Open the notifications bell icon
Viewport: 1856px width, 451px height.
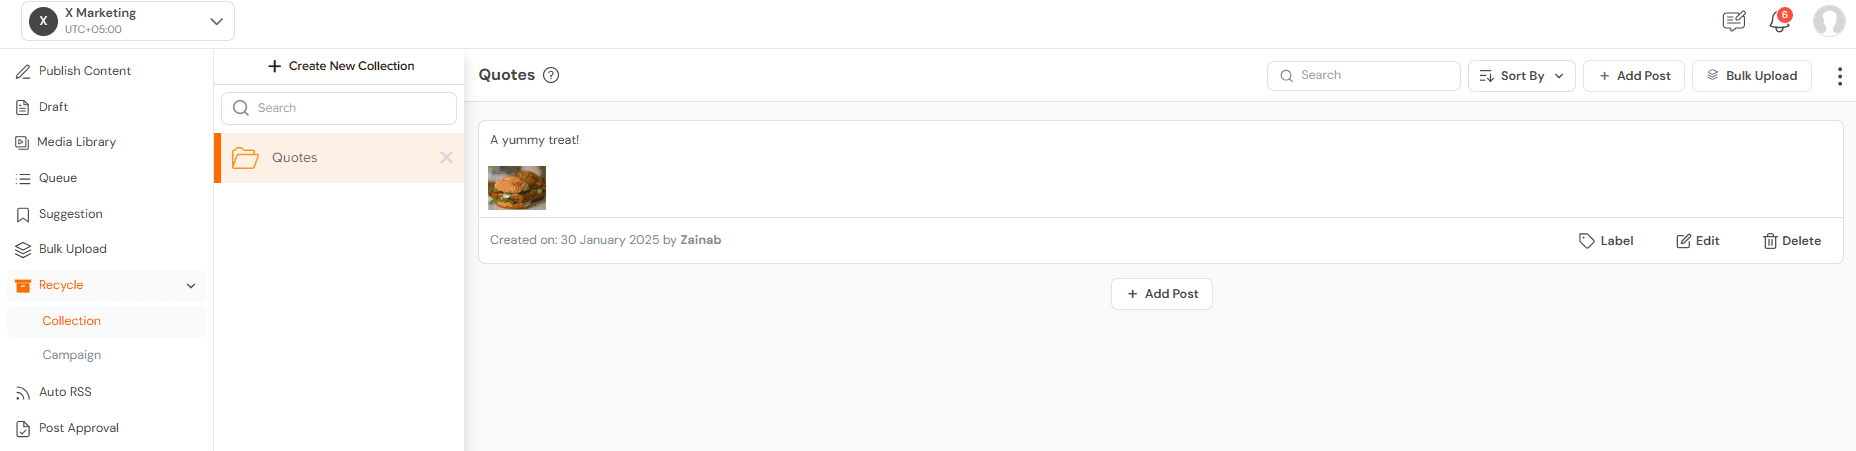coord(1779,21)
